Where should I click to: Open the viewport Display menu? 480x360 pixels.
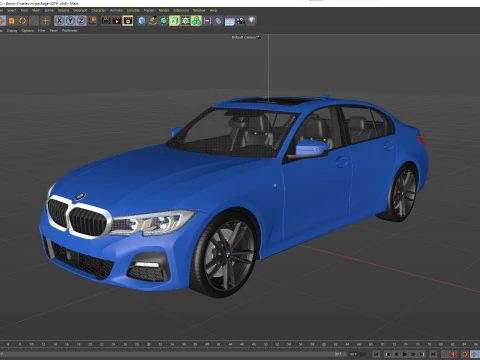12,31
